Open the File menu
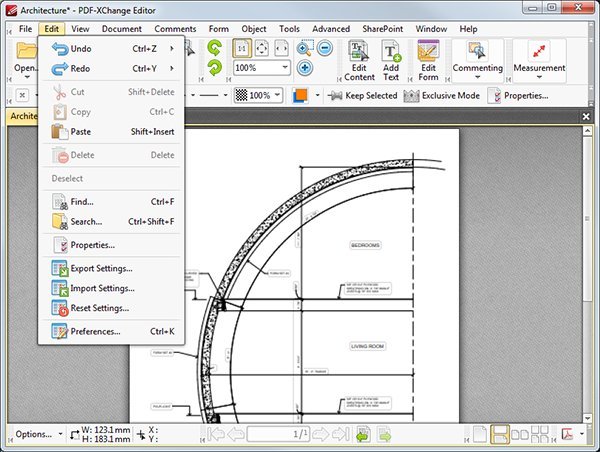The width and height of the screenshot is (600, 452). [26, 29]
